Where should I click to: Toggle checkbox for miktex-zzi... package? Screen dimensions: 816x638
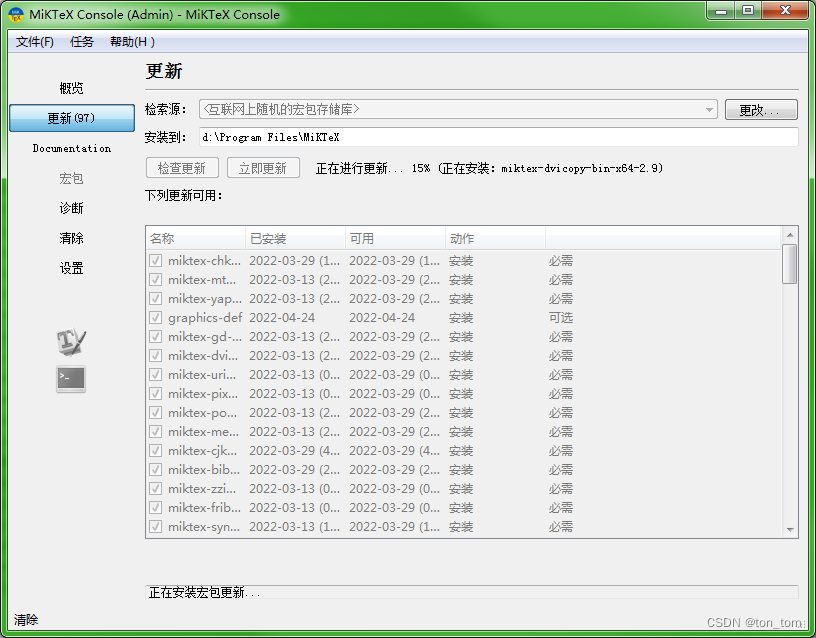click(x=156, y=488)
